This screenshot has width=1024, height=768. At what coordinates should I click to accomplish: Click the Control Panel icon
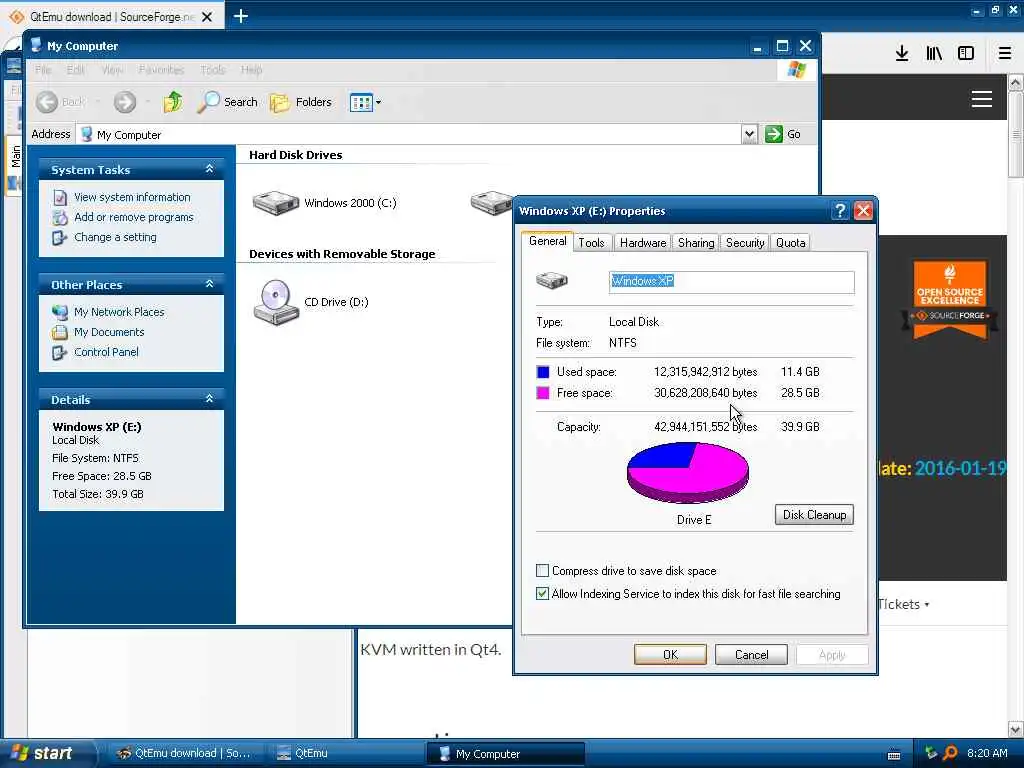pyautogui.click(x=59, y=353)
